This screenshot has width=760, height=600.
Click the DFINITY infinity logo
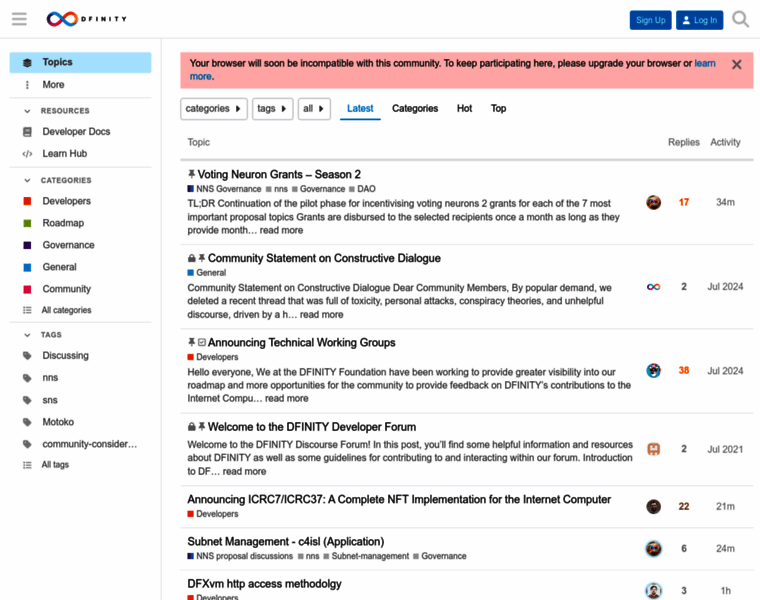pos(87,19)
